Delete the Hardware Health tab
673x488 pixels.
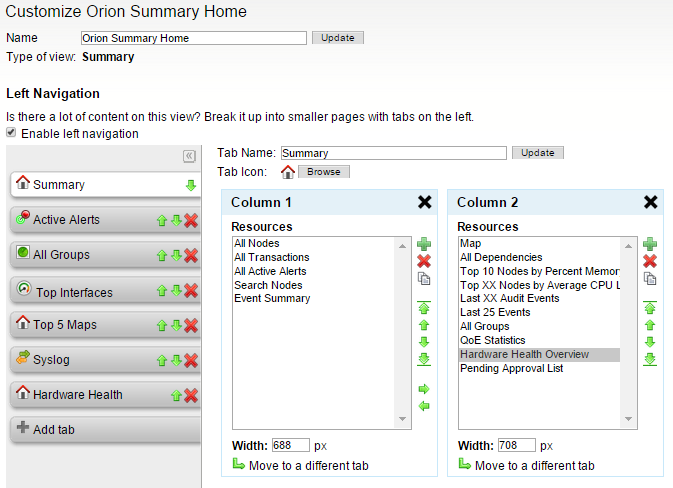(191, 396)
